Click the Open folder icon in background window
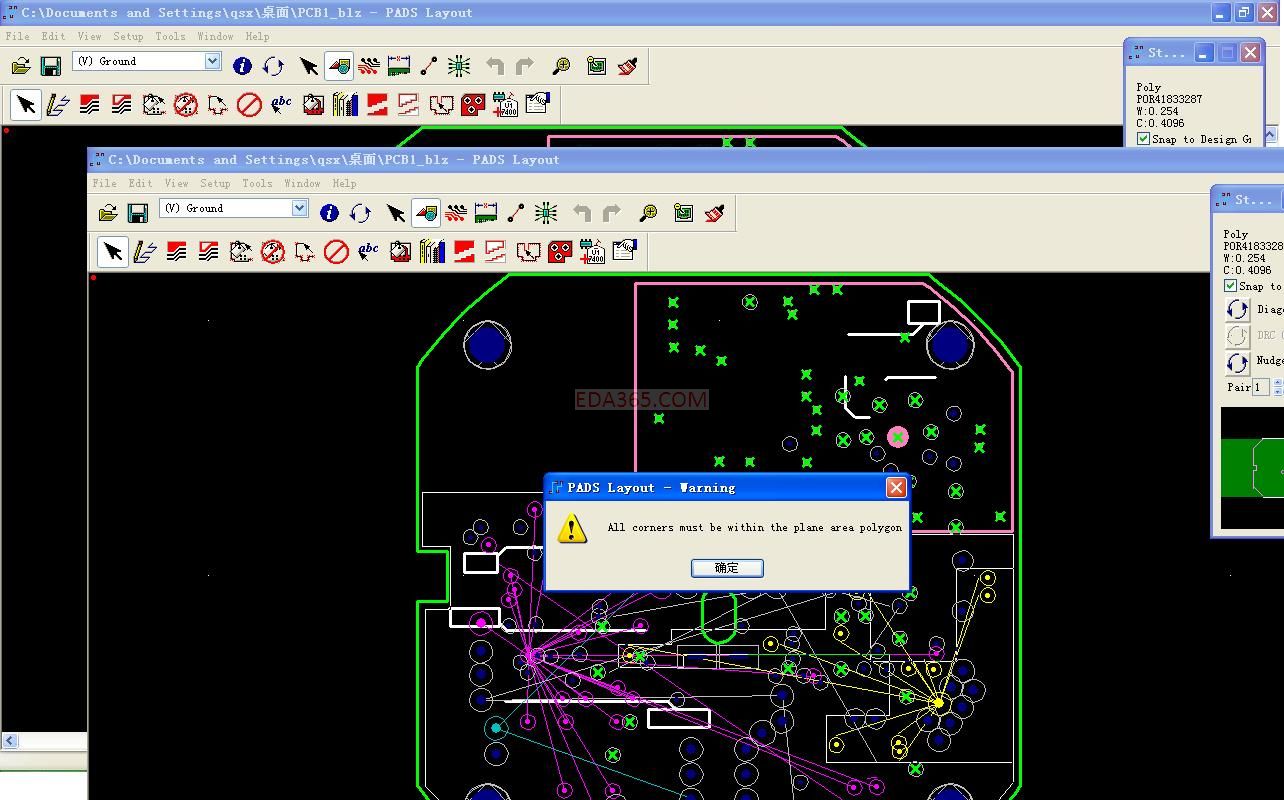The height and width of the screenshot is (800, 1284). tap(20, 66)
